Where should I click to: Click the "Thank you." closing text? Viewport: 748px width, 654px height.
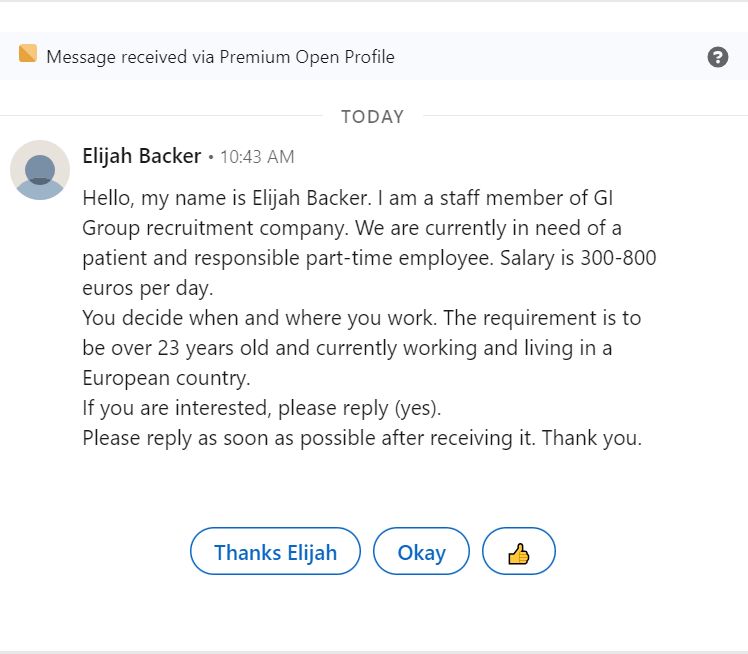tap(592, 438)
